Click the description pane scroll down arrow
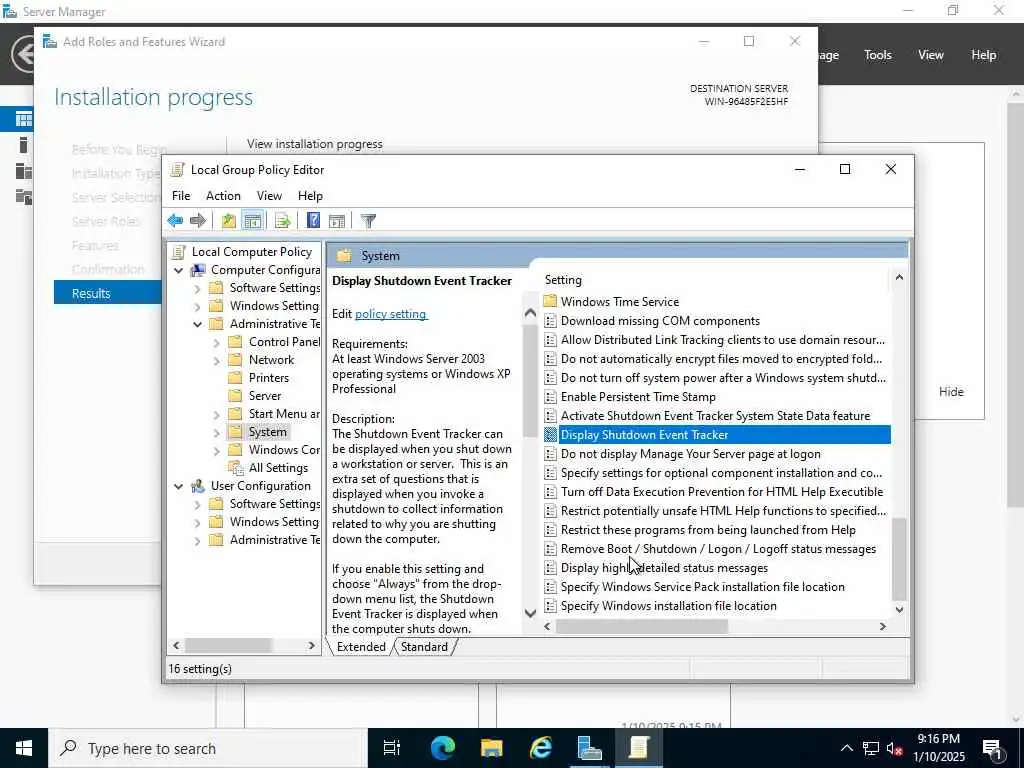This screenshot has width=1024, height=768. coord(530,613)
